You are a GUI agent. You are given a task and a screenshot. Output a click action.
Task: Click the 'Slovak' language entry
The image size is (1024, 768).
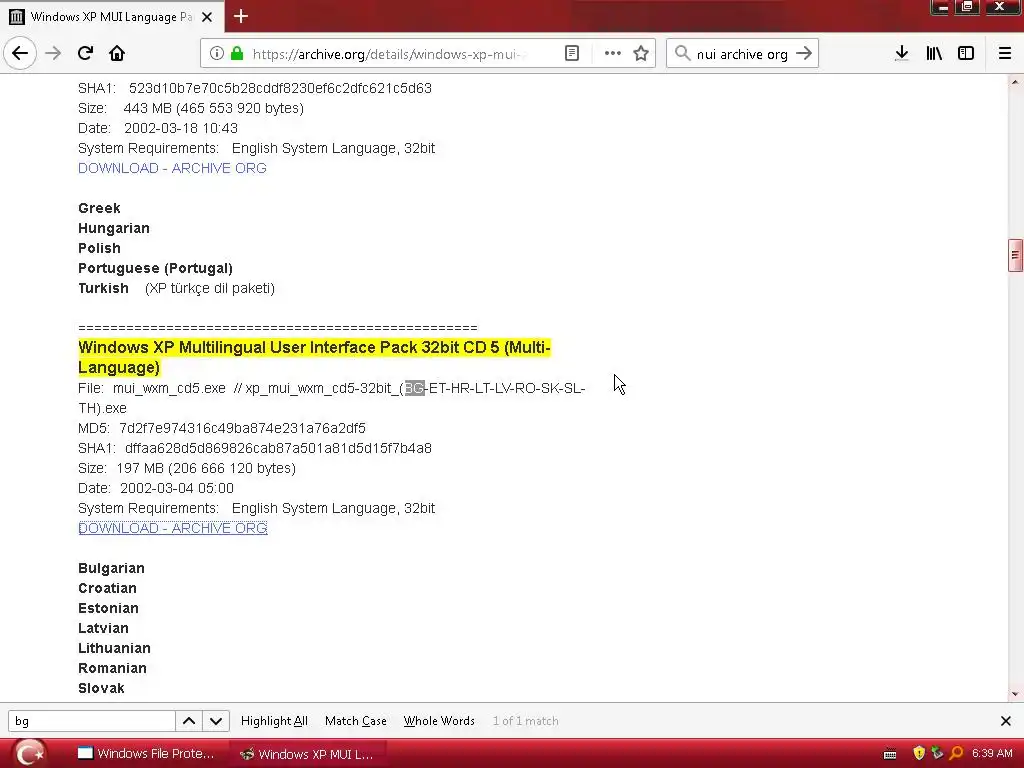(101, 688)
